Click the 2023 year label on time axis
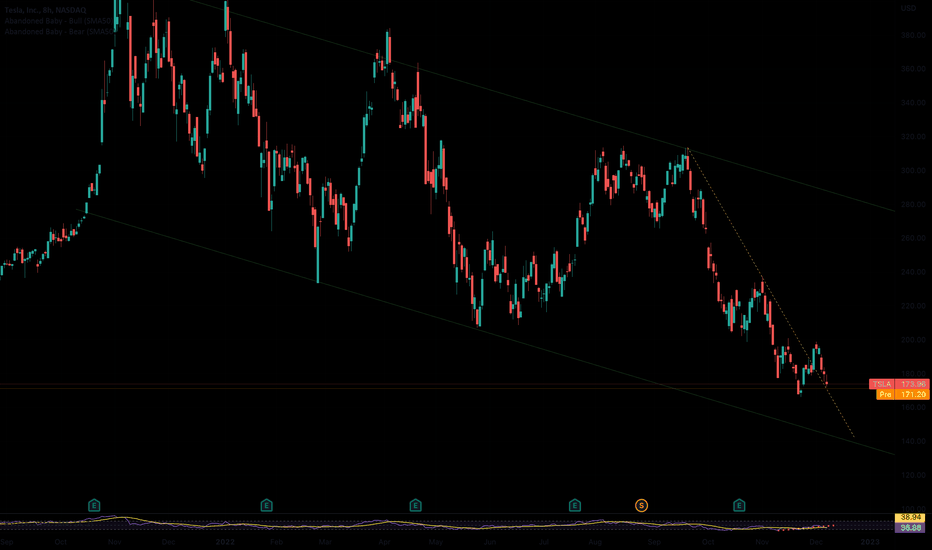Image resolution: width=932 pixels, height=550 pixels. 870,542
